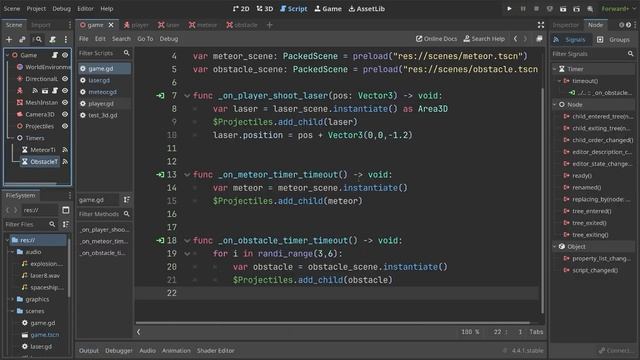Open the Output bottom panel
This screenshot has width=640, height=360.
pos(89,351)
